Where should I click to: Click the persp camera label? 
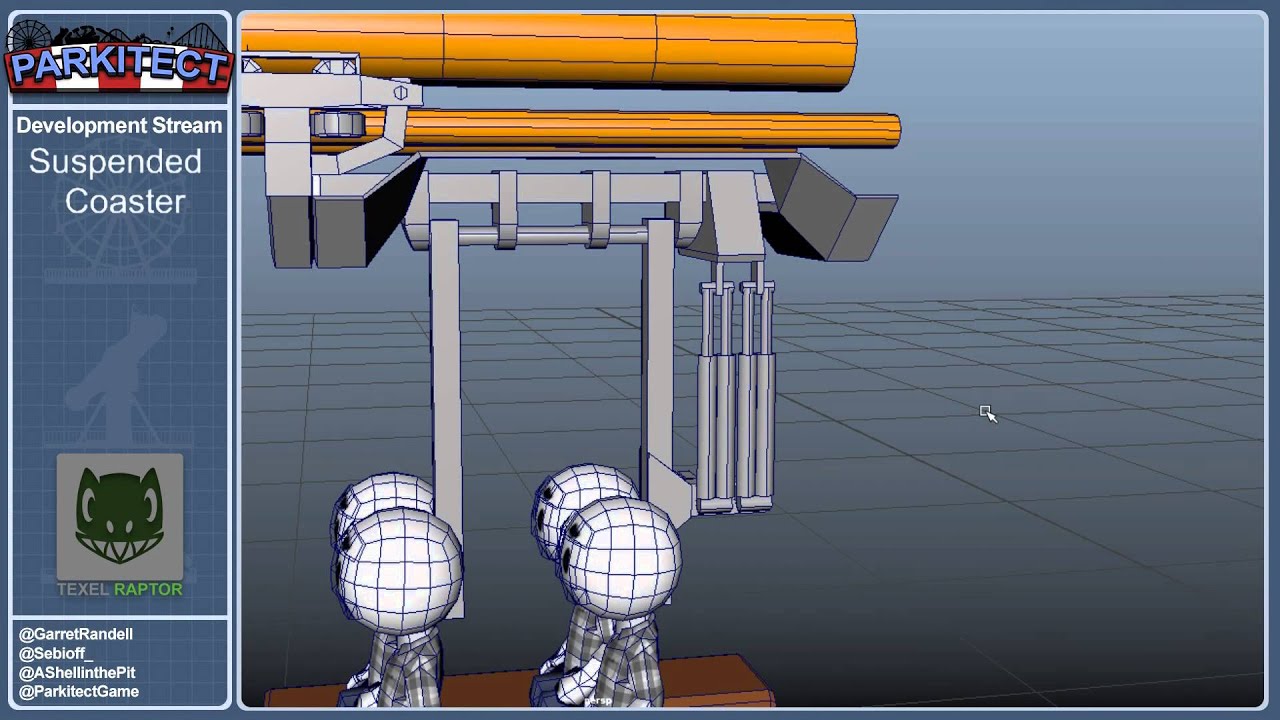(597, 701)
